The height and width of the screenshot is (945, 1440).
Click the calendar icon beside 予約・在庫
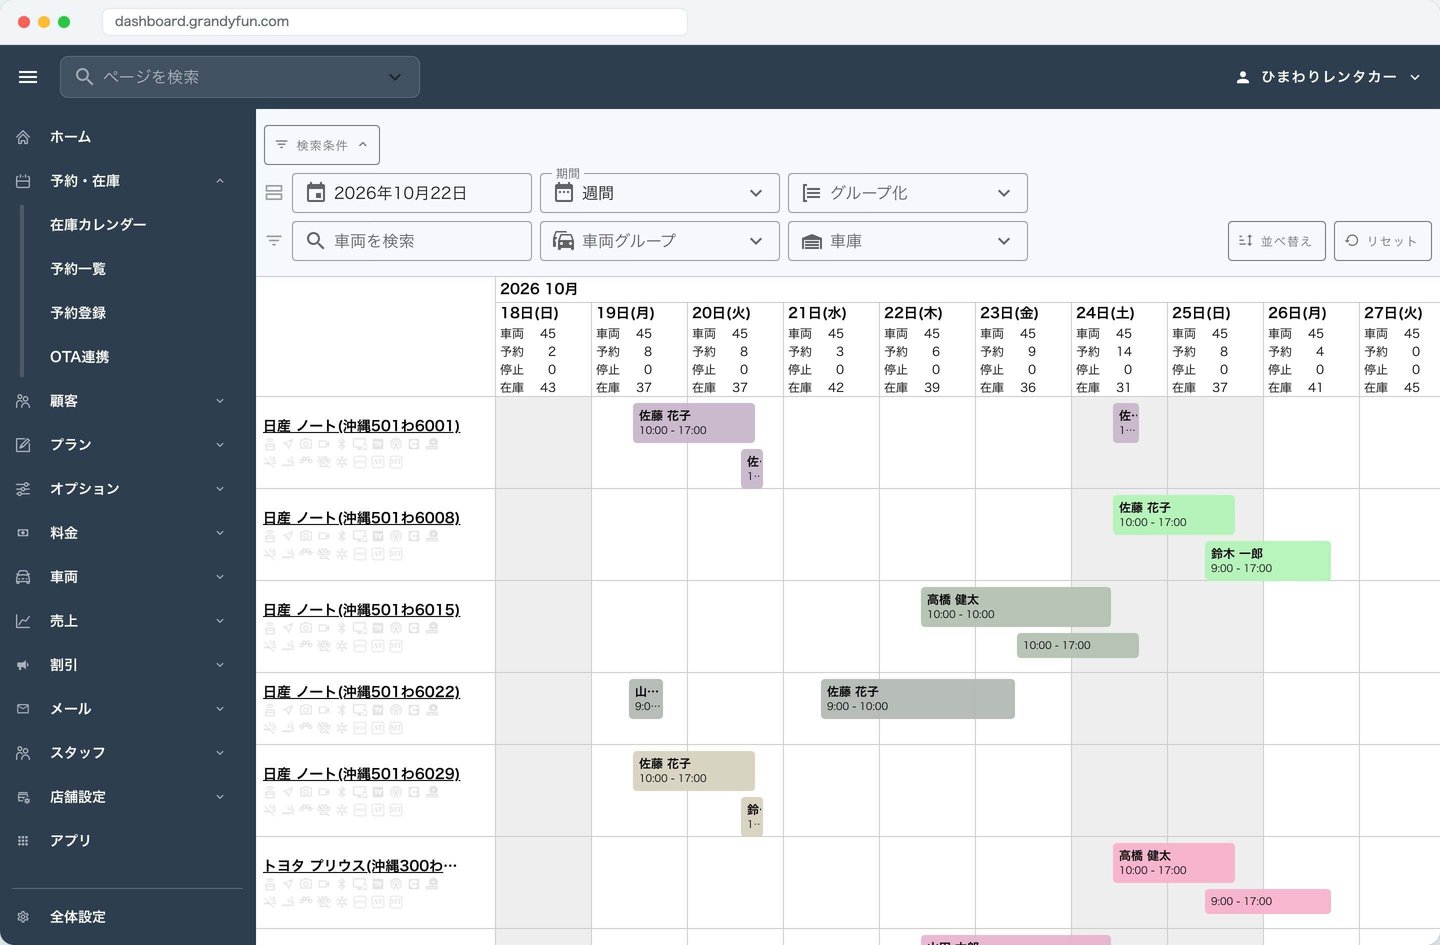coord(23,181)
